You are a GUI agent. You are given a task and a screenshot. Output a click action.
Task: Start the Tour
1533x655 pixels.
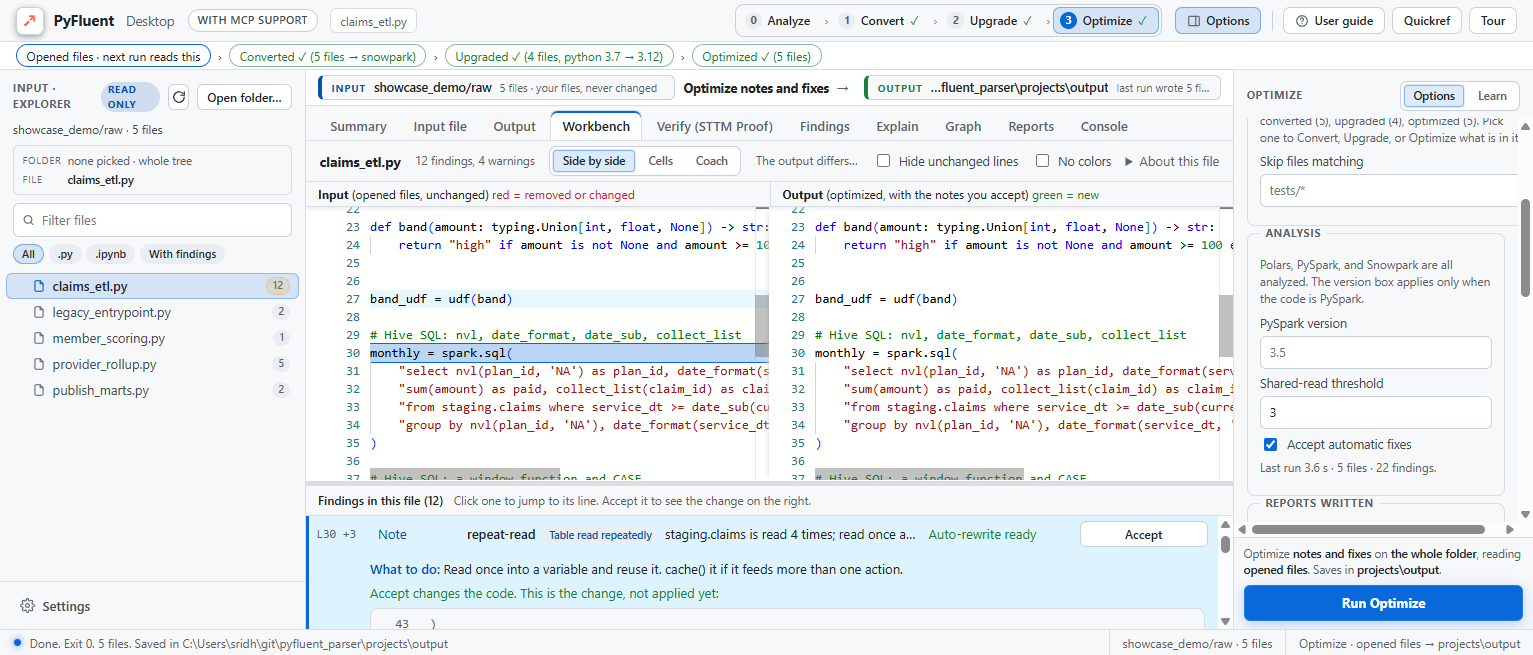tap(1493, 20)
